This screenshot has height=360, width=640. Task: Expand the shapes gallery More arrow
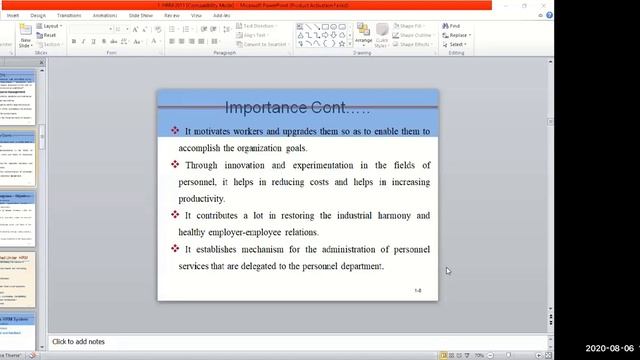[x=350, y=44]
